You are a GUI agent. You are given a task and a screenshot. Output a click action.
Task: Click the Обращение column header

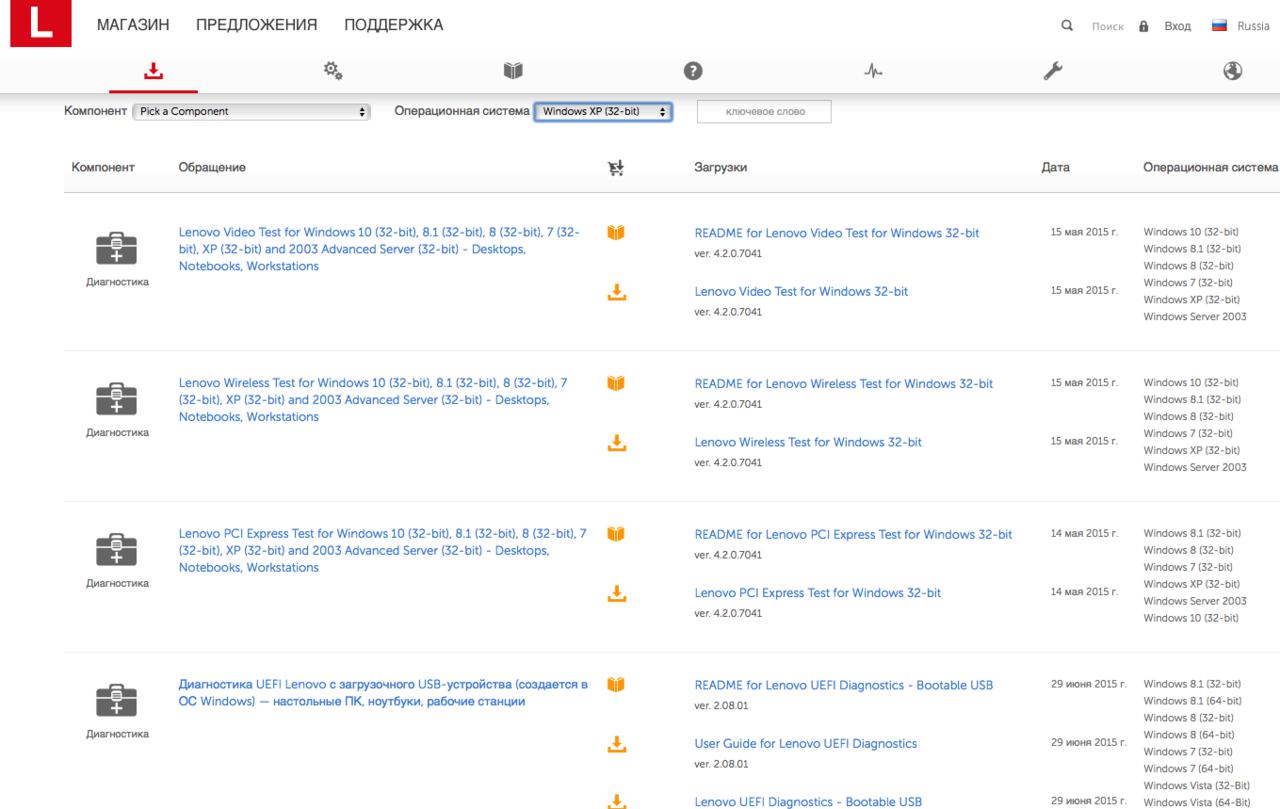click(212, 168)
